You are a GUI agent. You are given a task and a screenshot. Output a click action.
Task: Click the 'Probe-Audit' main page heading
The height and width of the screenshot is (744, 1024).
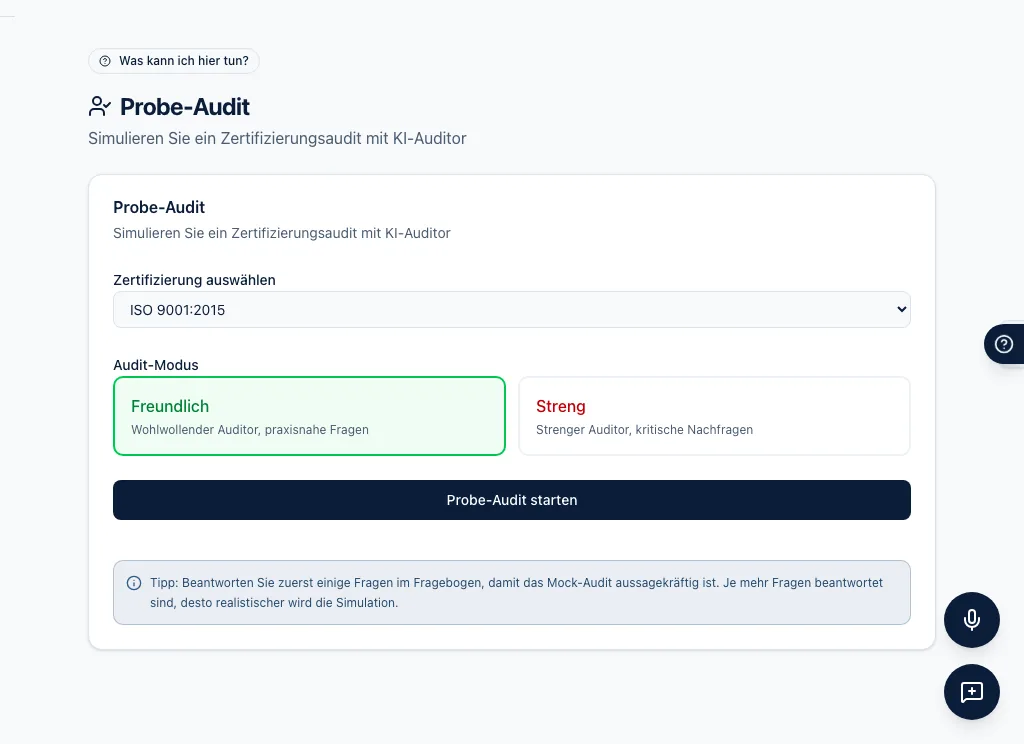pyautogui.click(x=184, y=106)
